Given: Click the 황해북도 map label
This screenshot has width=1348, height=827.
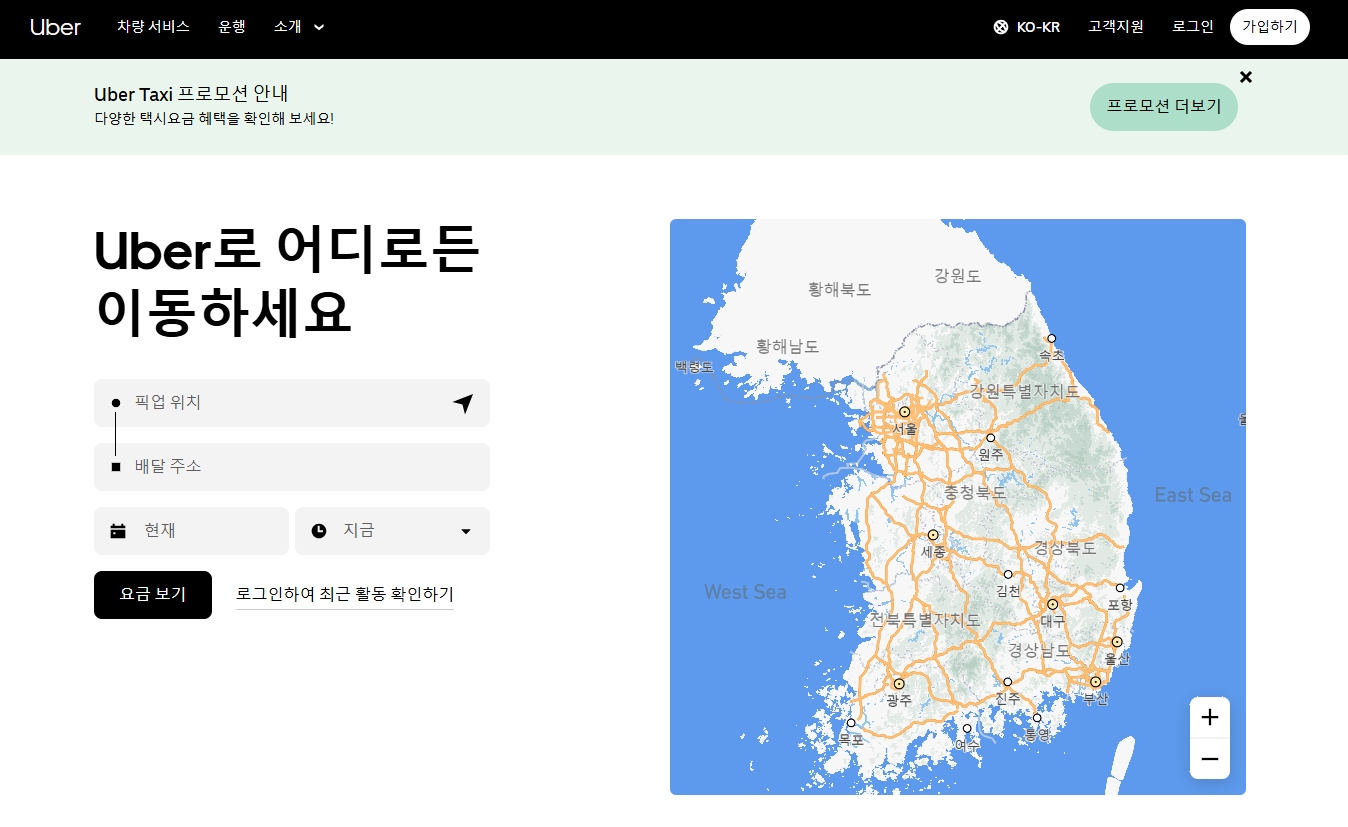Looking at the screenshot, I should click(x=840, y=289).
